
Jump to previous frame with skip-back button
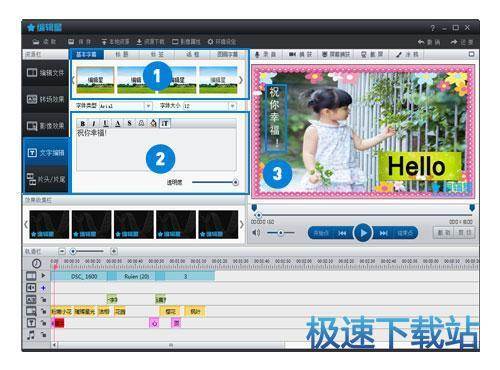[342, 233]
